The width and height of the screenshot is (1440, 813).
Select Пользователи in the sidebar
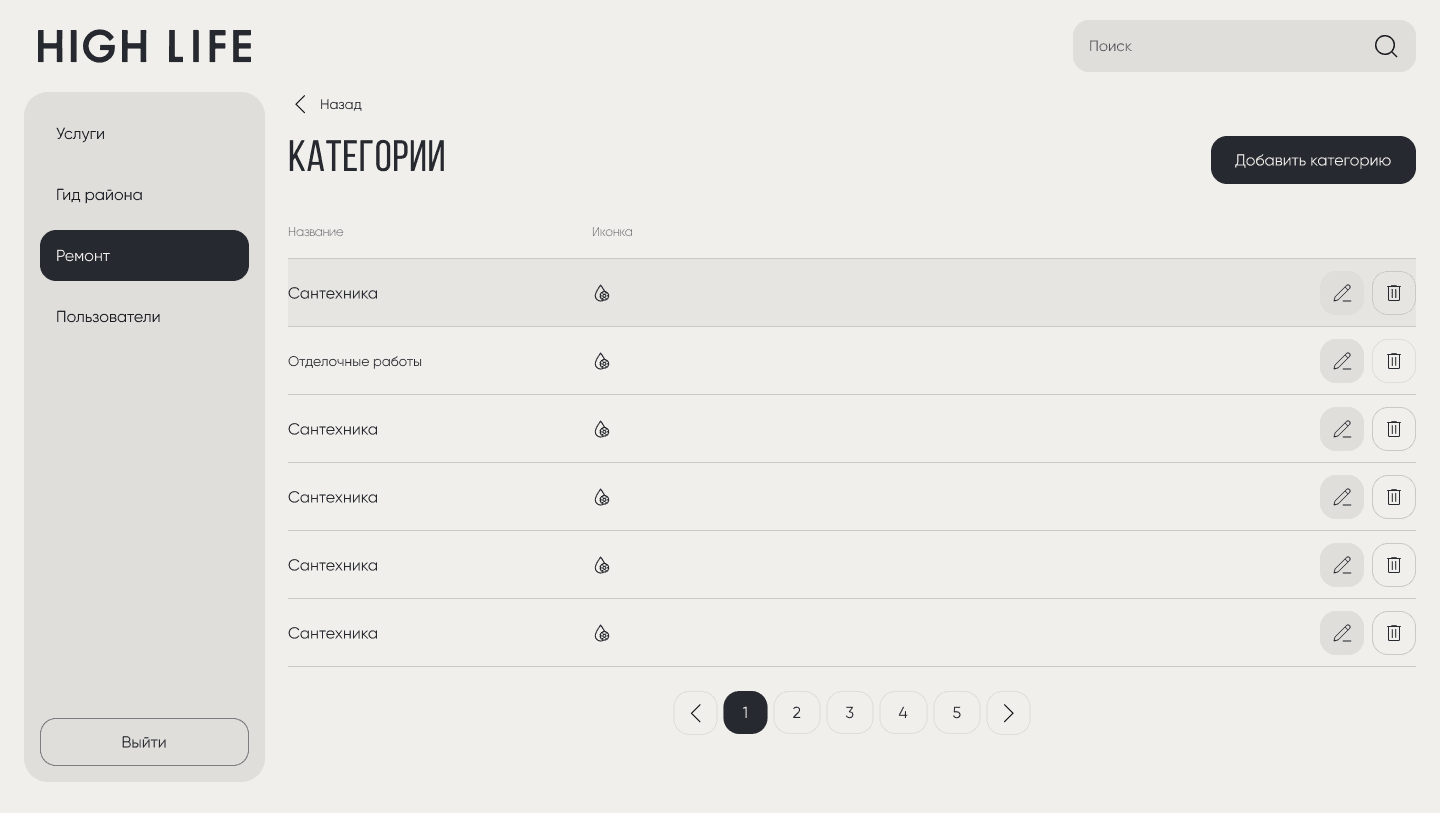click(x=108, y=317)
